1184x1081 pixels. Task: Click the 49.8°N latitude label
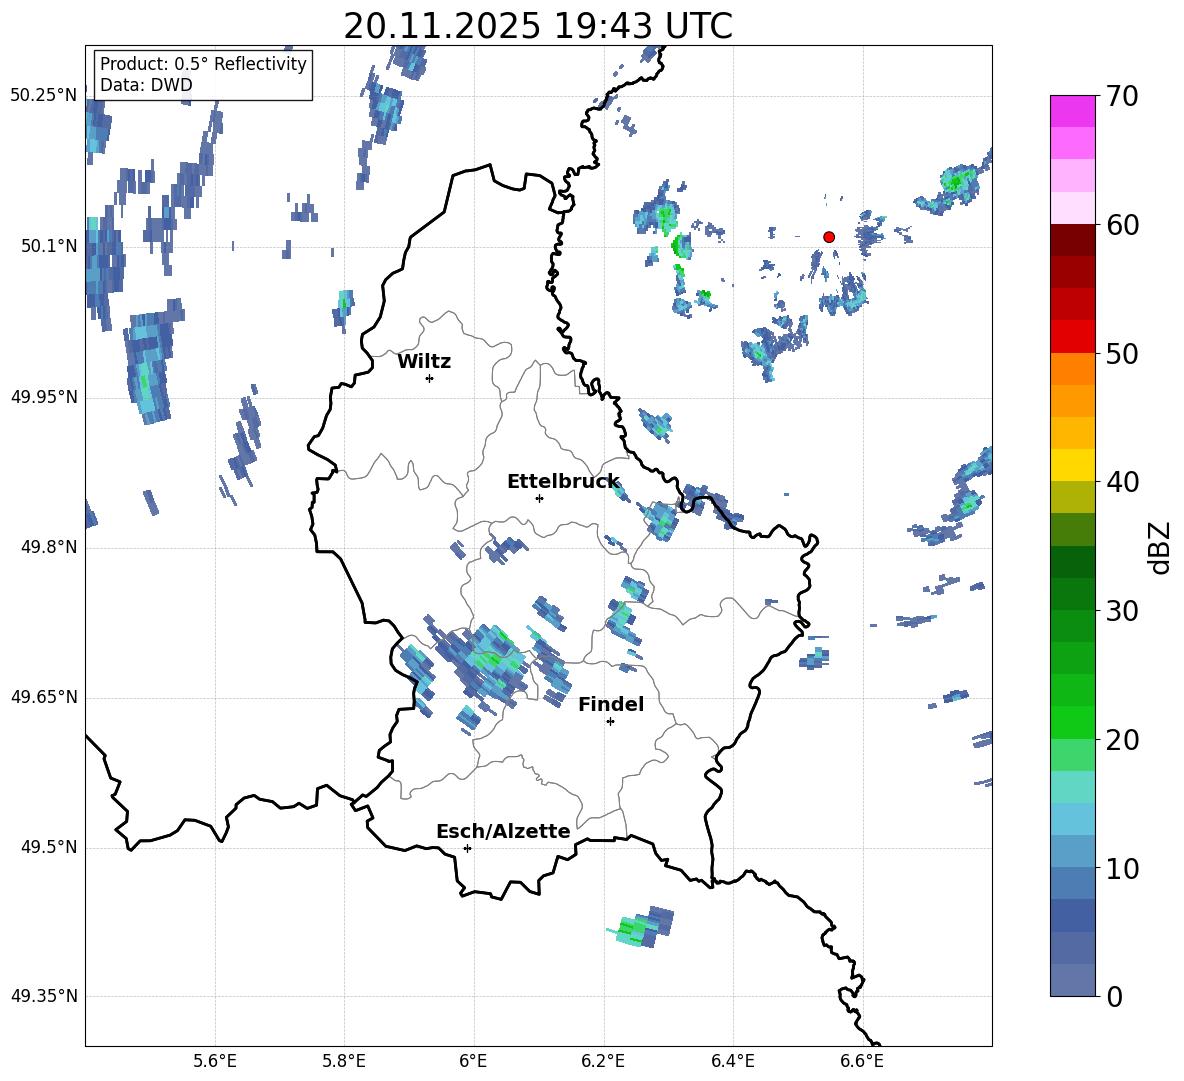pyautogui.click(x=48, y=547)
